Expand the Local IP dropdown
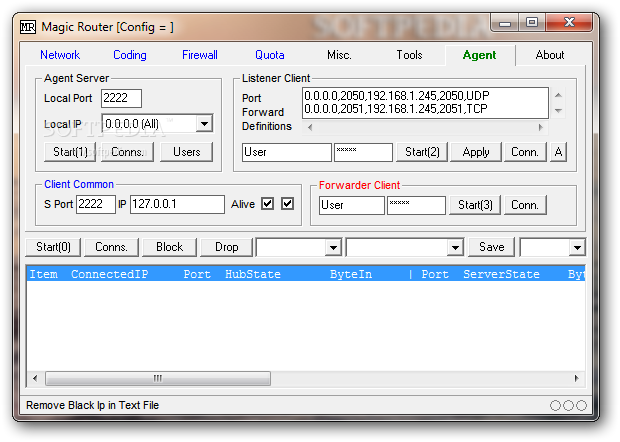 point(204,124)
